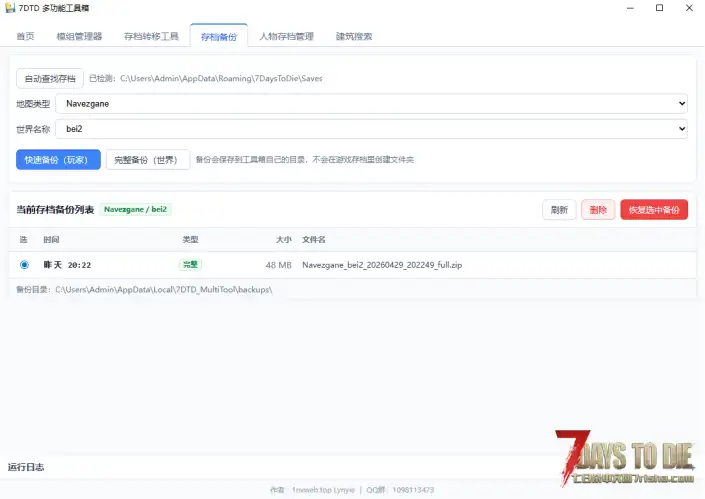
Task: Expand the 世界名称 bei2 dropdown
Action: pos(371,129)
